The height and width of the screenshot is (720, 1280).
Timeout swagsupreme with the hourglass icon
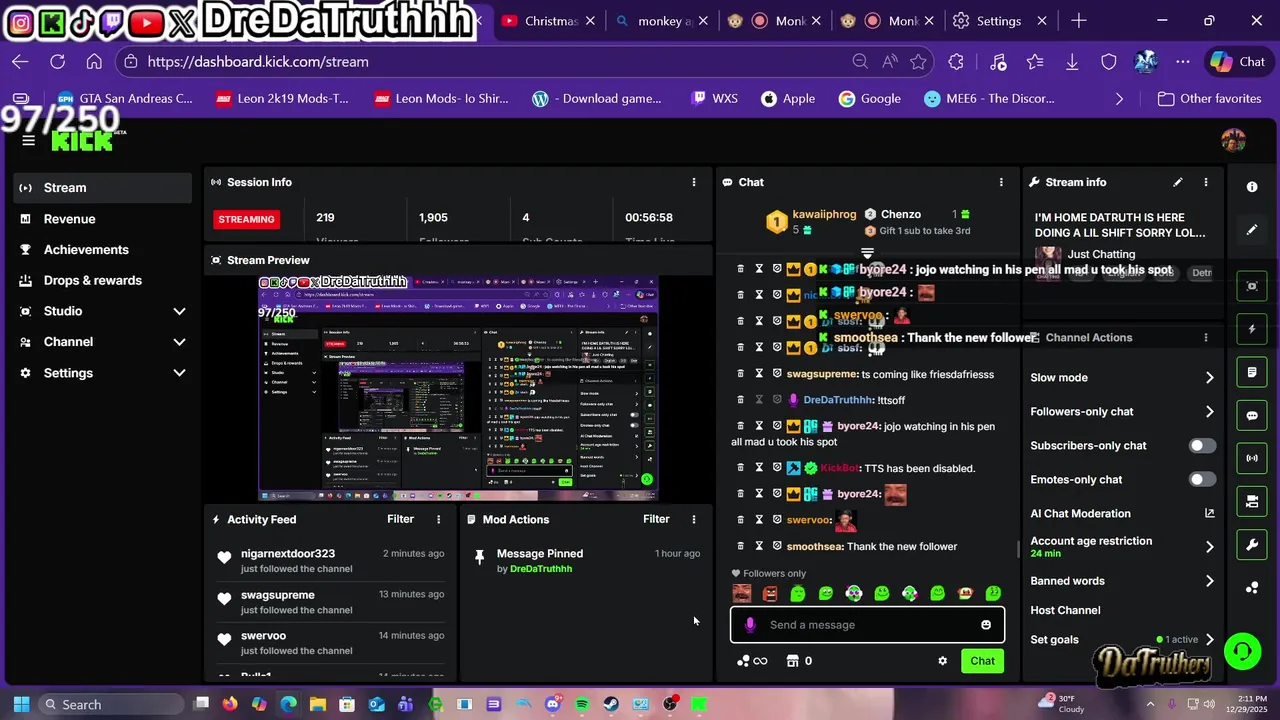(759, 374)
